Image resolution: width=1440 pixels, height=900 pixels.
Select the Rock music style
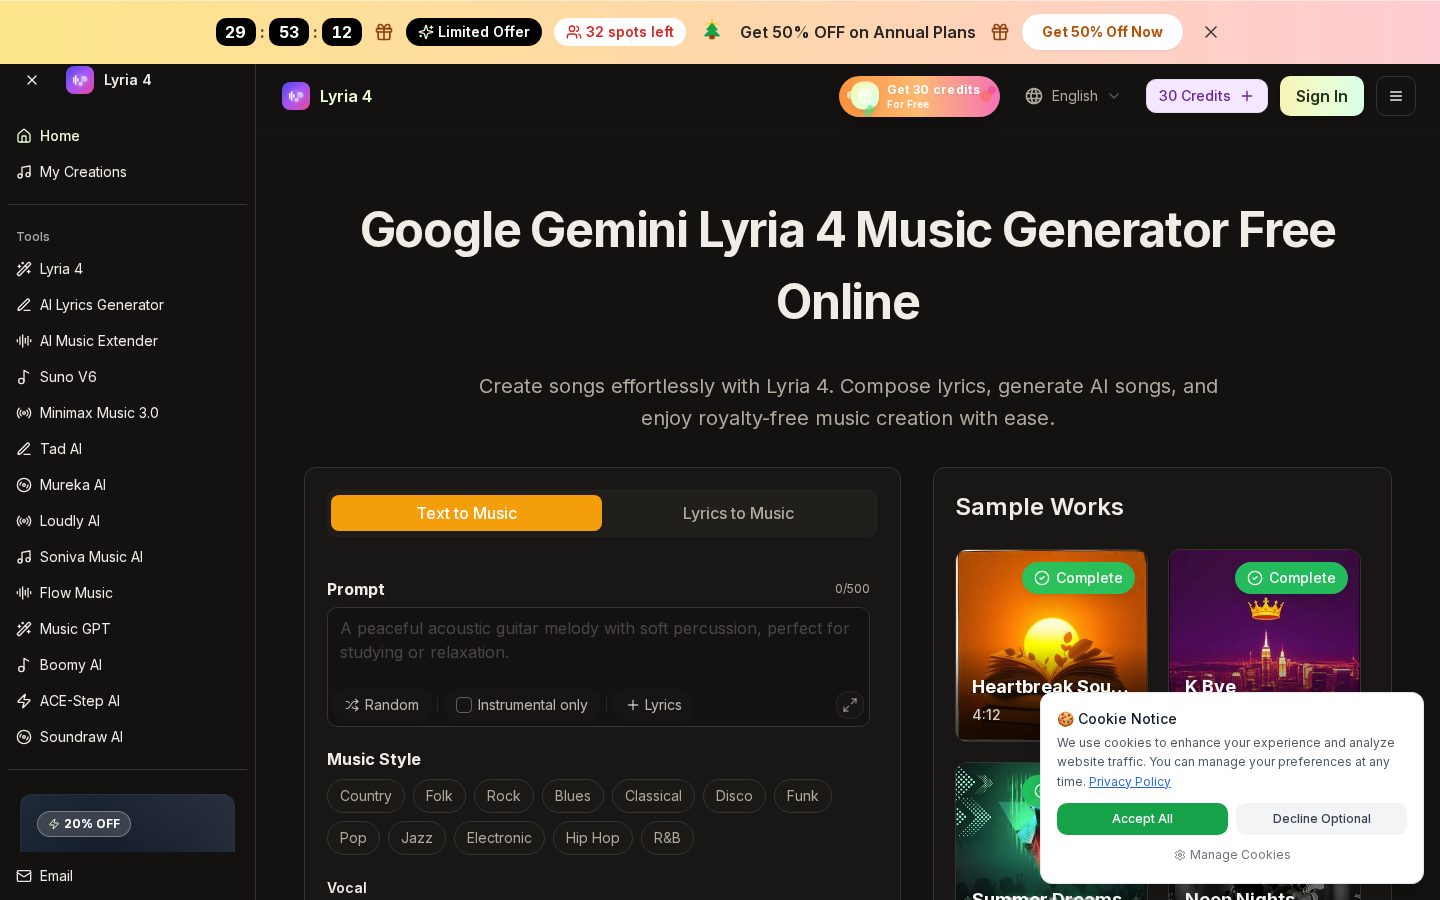(x=503, y=796)
